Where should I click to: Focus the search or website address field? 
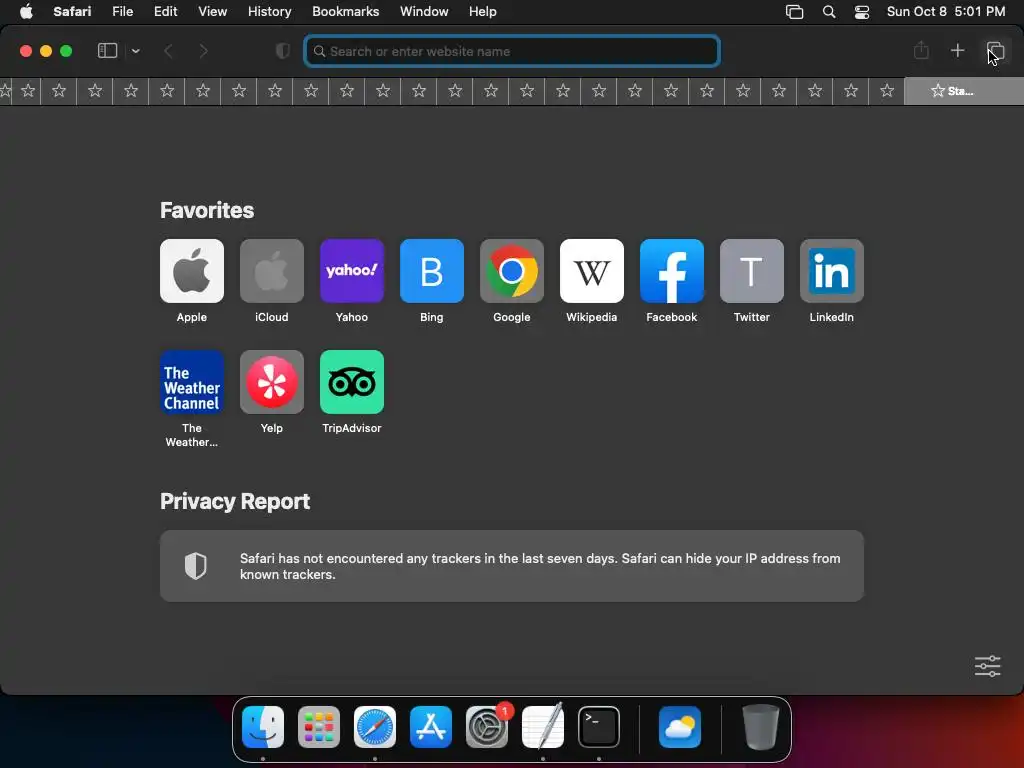[x=512, y=51]
